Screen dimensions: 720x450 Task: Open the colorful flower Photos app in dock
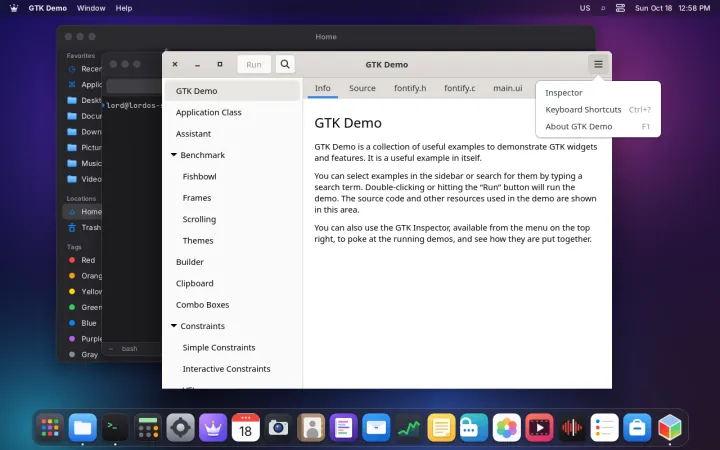click(x=506, y=428)
